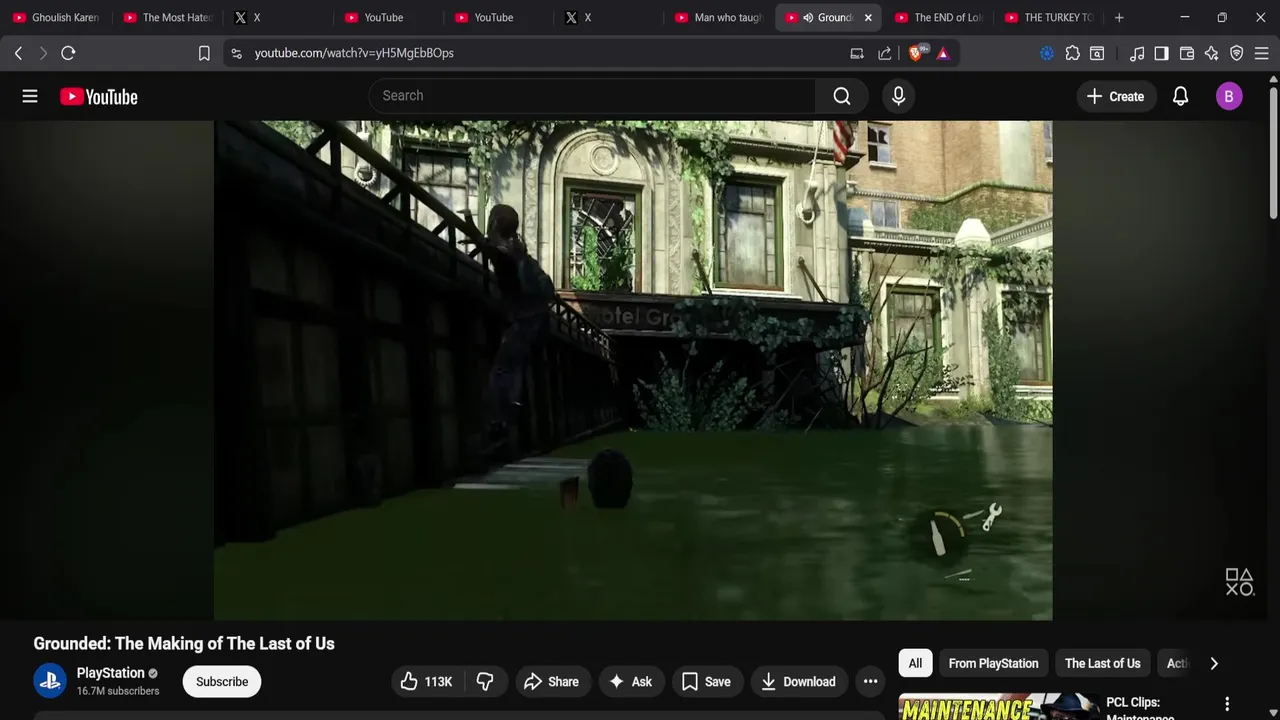This screenshot has width=1280, height=720.
Task: Close the Grounded video tab
Action: pos(868,17)
